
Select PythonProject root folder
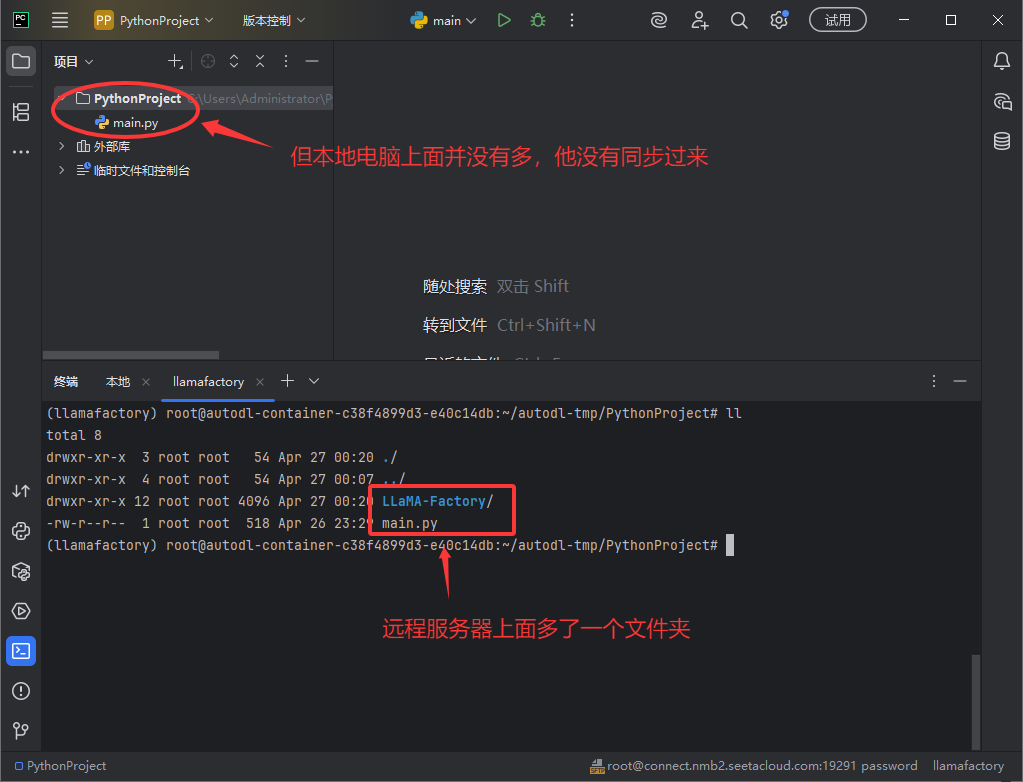point(193,98)
